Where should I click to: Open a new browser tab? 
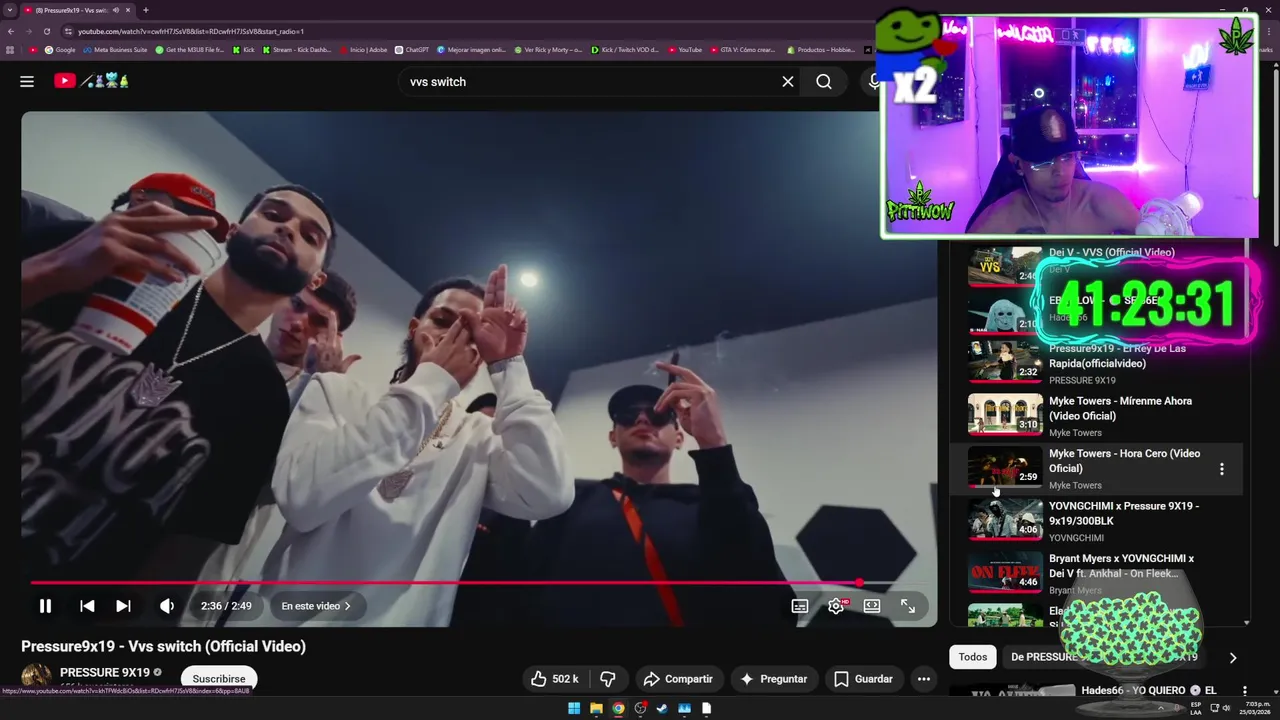(146, 10)
